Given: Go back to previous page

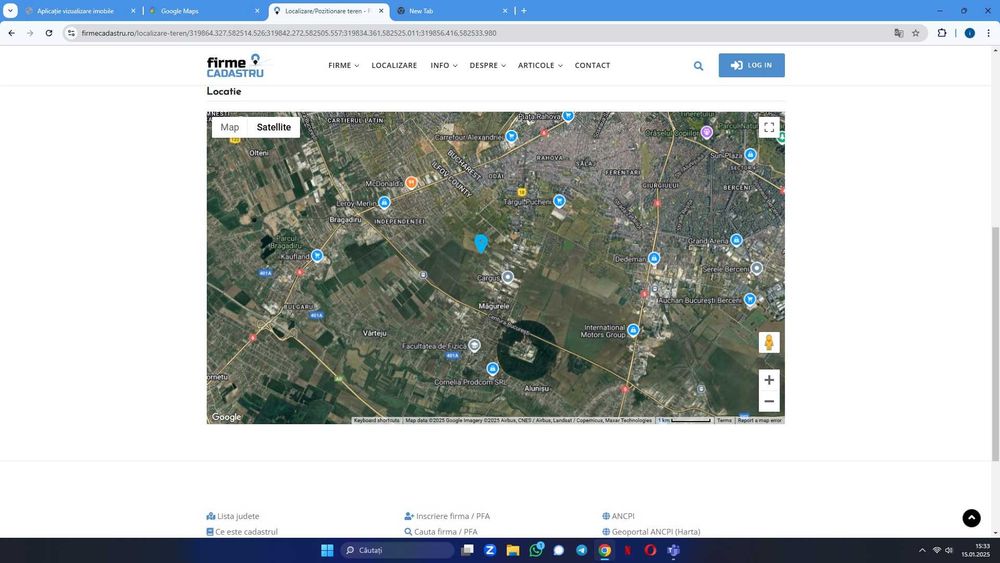Looking at the screenshot, I should tap(11, 33).
